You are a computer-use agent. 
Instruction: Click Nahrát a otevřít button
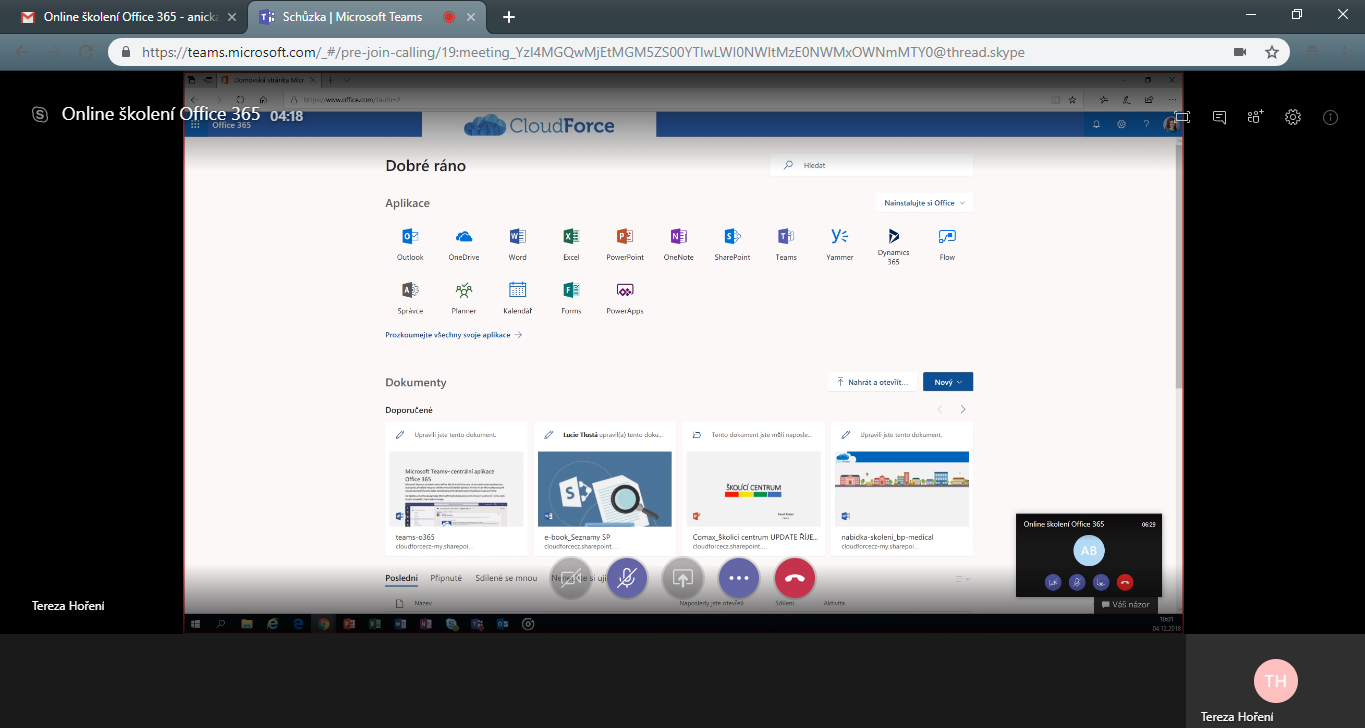pyautogui.click(x=872, y=382)
